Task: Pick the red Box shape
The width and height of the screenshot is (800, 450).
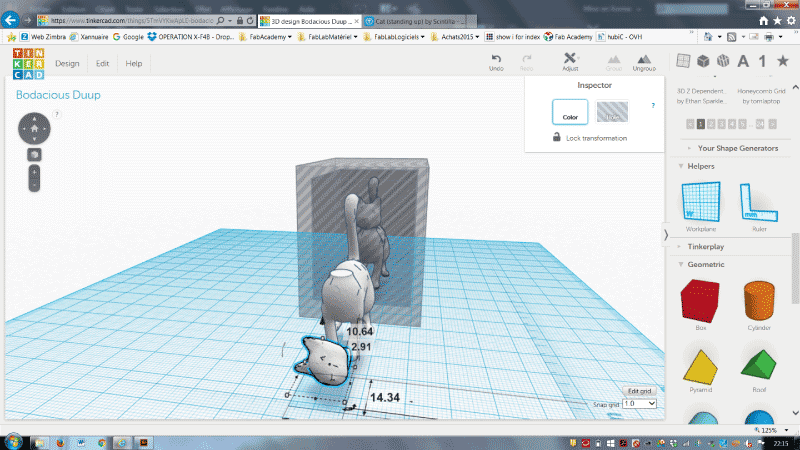Action: coord(701,305)
